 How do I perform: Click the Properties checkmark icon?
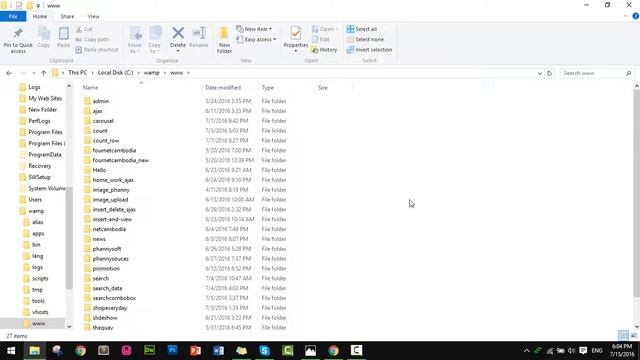[296, 33]
